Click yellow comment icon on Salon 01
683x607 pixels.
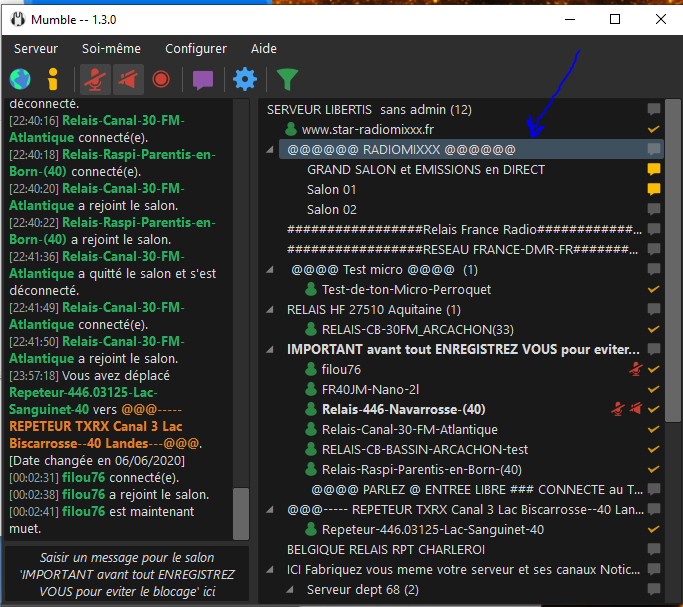click(x=653, y=189)
